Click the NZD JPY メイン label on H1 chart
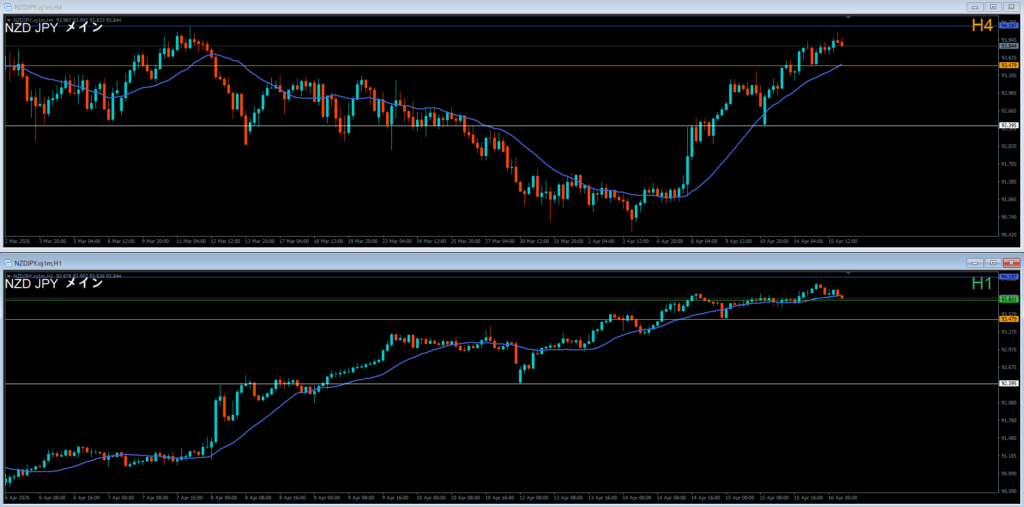The height and width of the screenshot is (507, 1024). (x=54, y=283)
